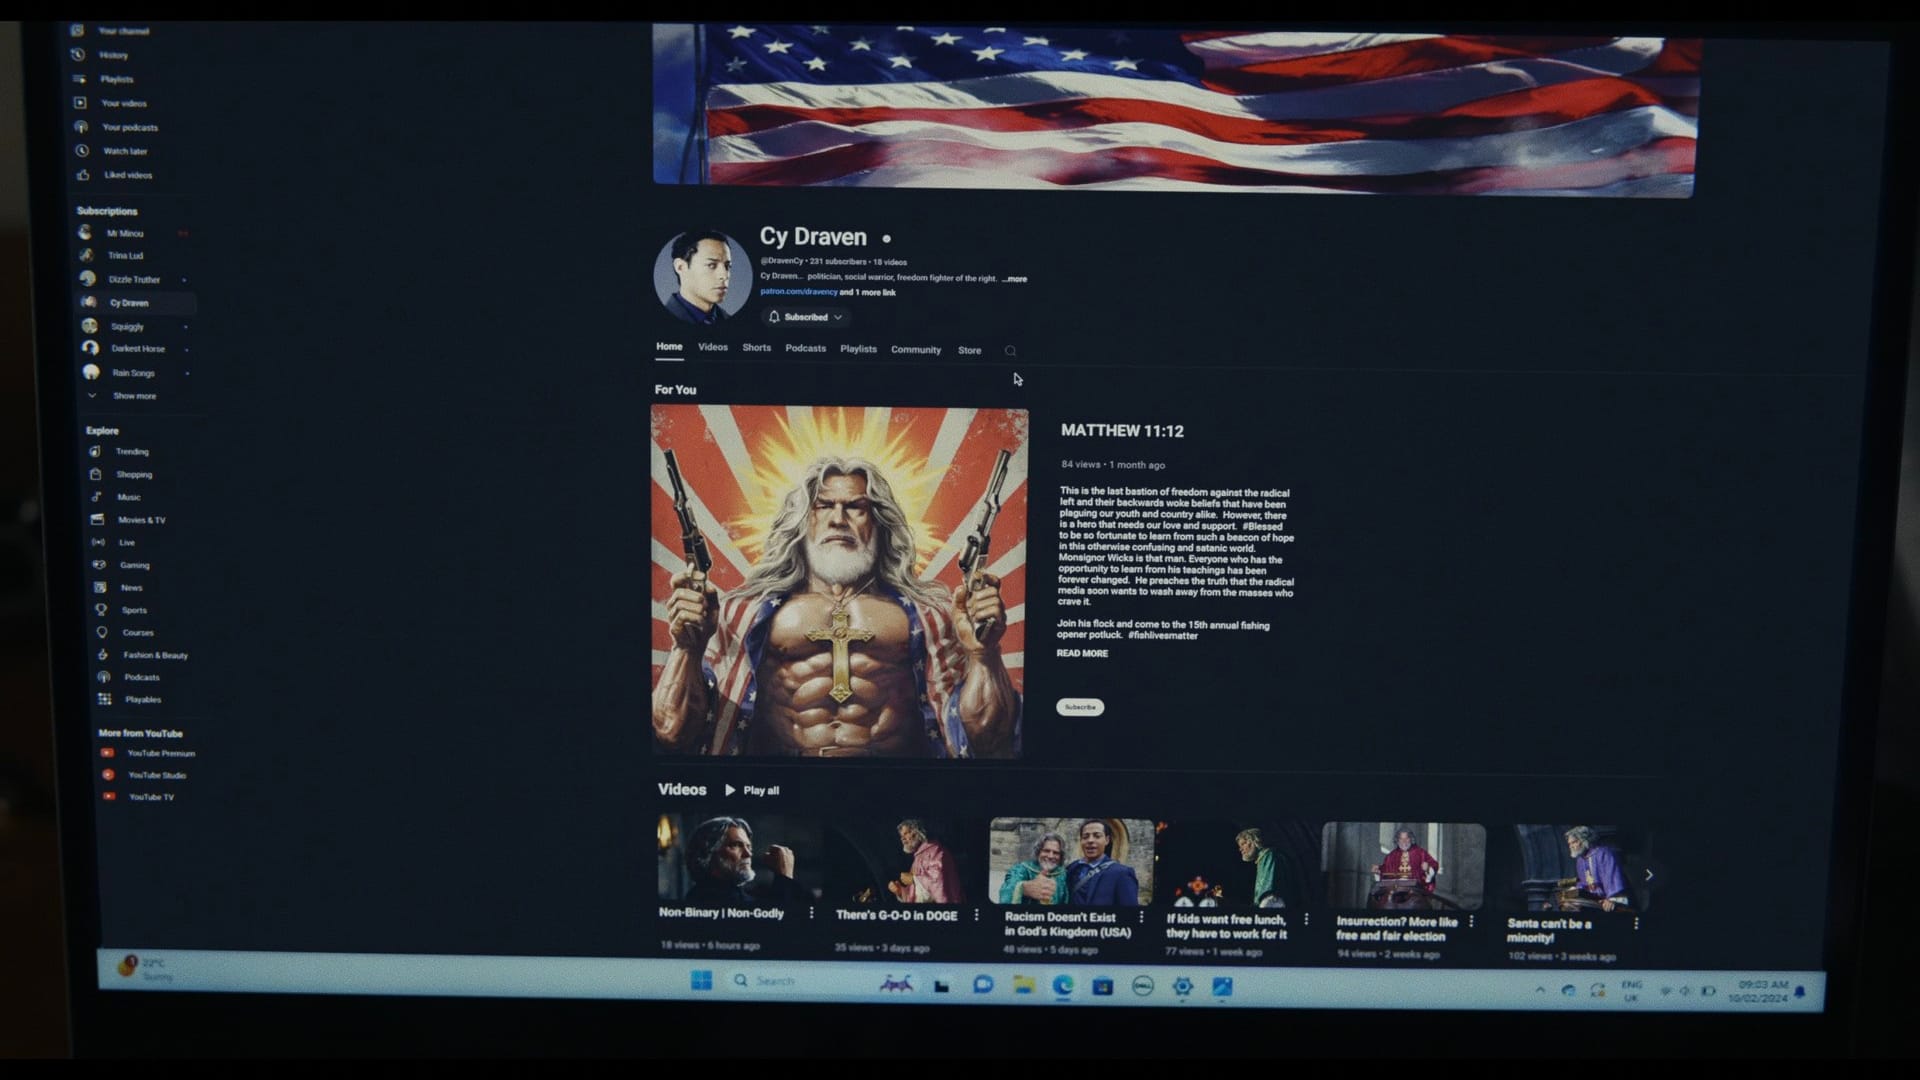
Task: Click the Subscribe button below the description
Action: click(1080, 707)
